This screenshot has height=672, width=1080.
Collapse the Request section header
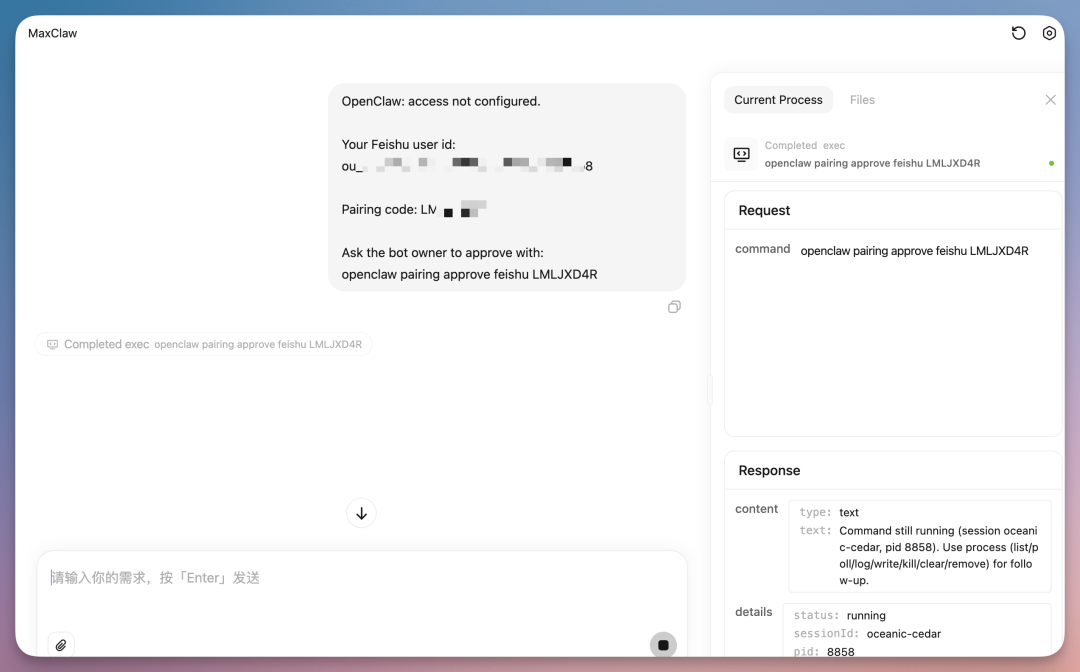pos(765,210)
